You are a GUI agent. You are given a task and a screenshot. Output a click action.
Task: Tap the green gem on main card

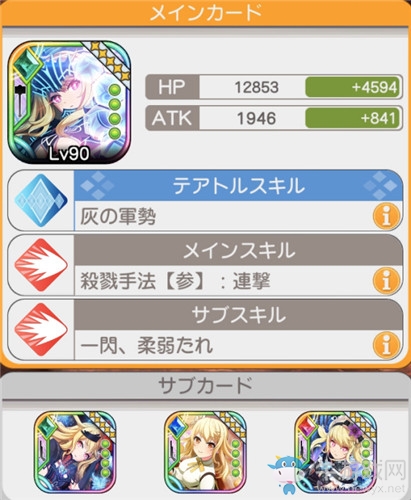(x=27, y=64)
